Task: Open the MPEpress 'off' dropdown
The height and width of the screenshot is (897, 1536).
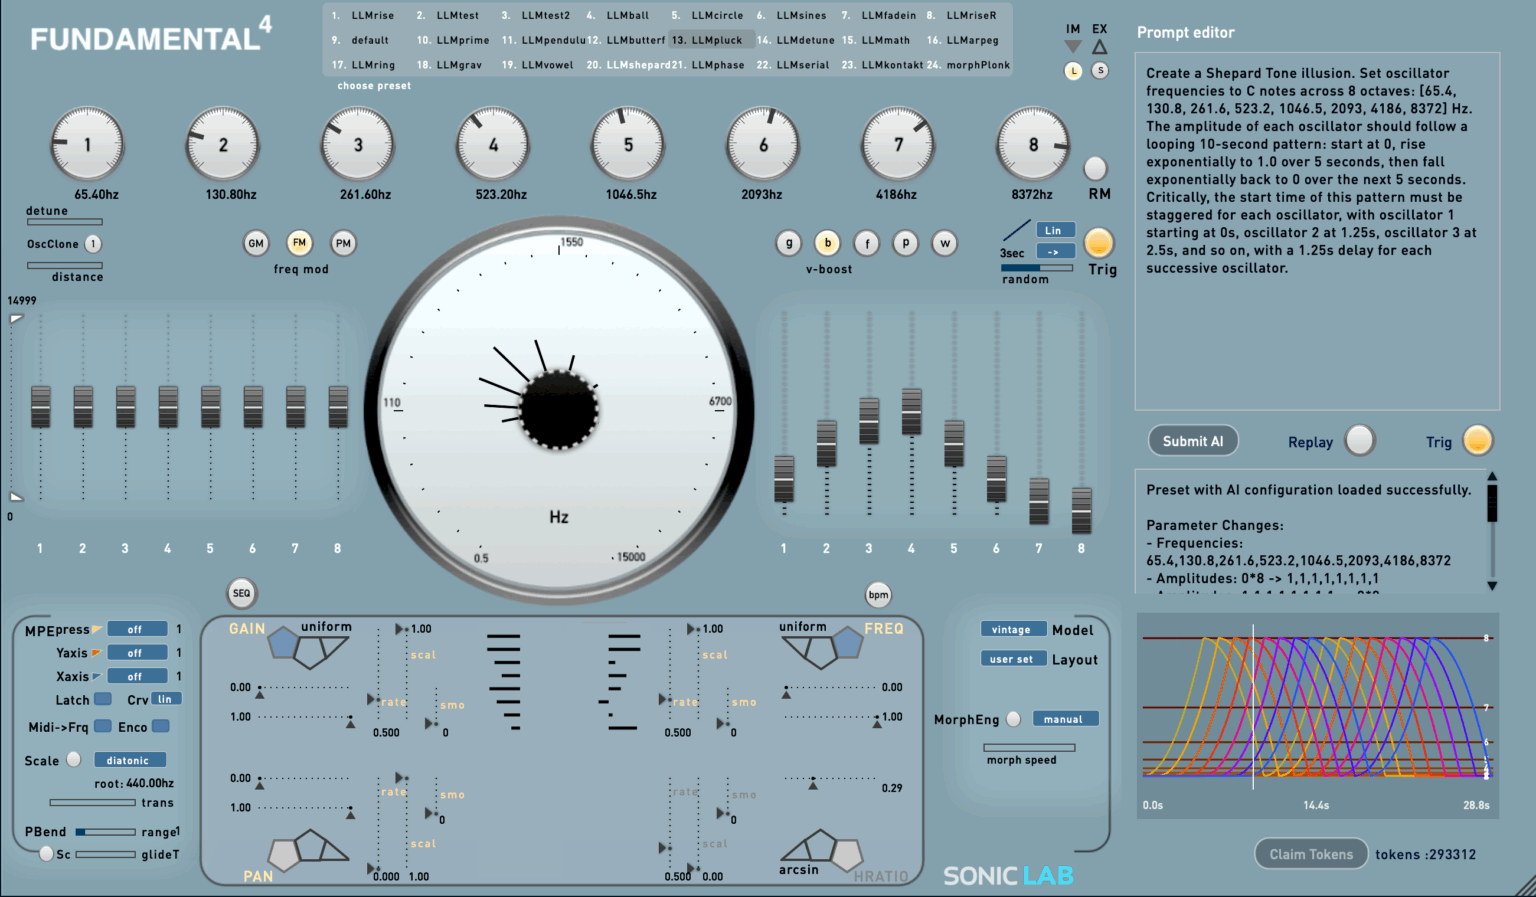Action: point(137,628)
